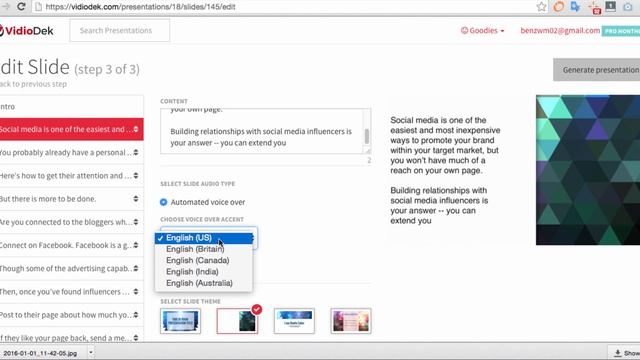Click the browser address bar URL
Image resolution: width=640 pixels, height=360 pixels.
[140, 7]
